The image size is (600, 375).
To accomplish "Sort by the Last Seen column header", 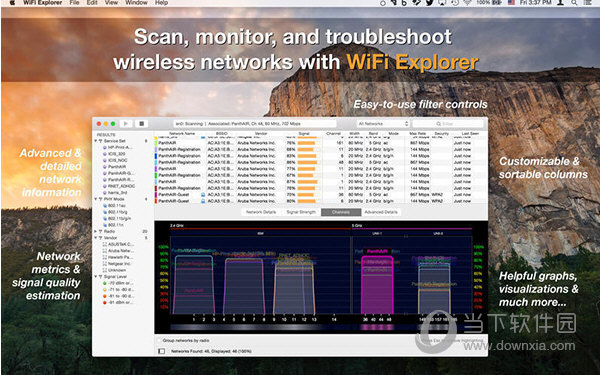I will coord(470,134).
